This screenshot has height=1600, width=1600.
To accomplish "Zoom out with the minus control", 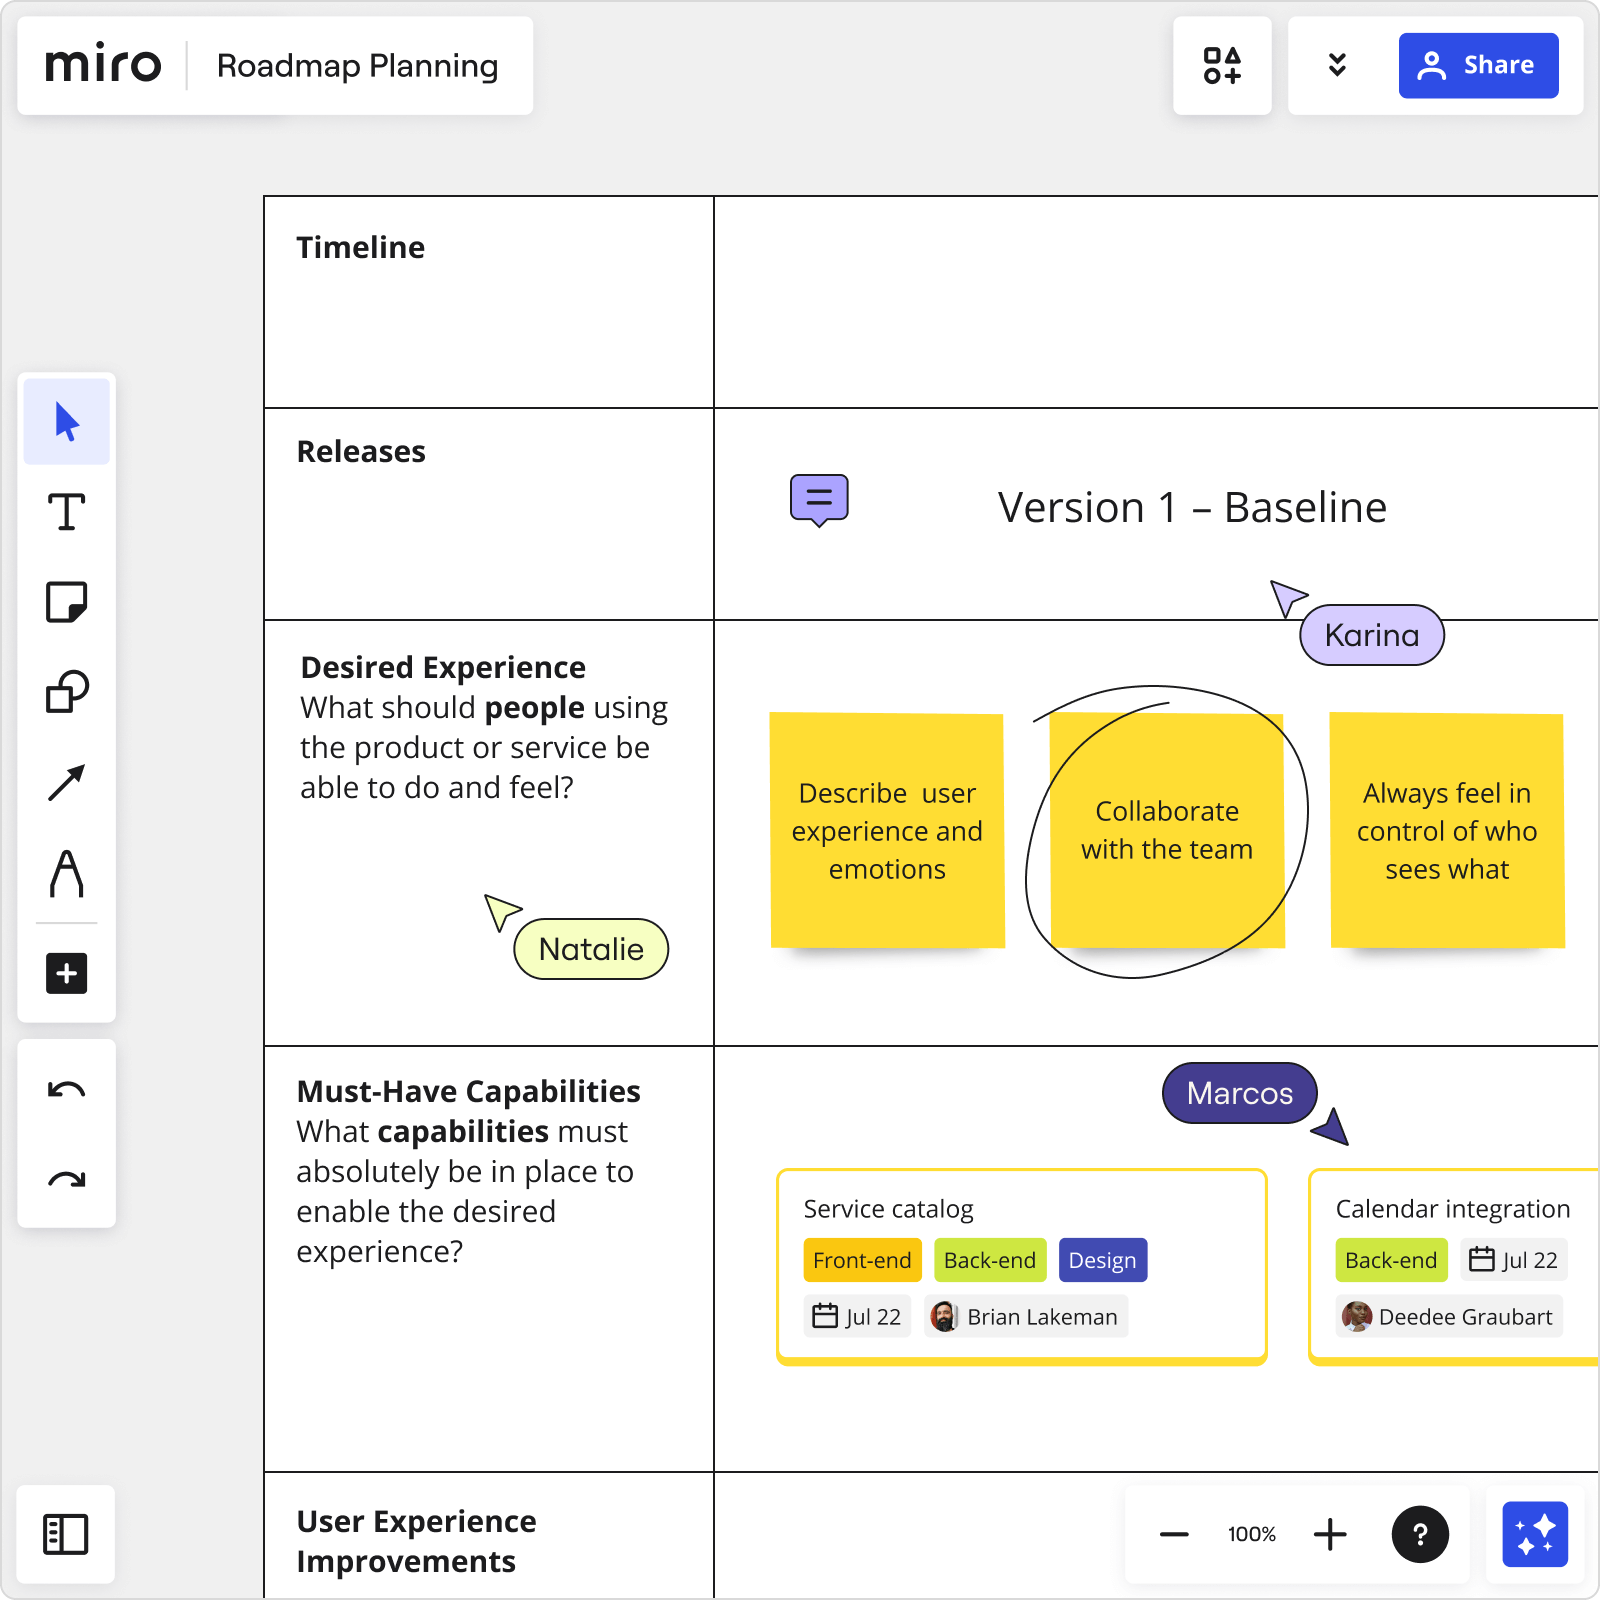I will pyautogui.click(x=1173, y=1534).
